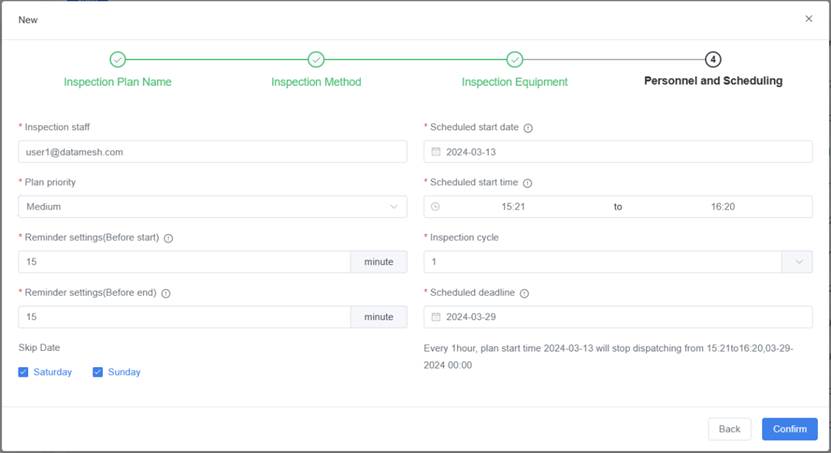Click the start time end value 16:20

tap(722, 207)
